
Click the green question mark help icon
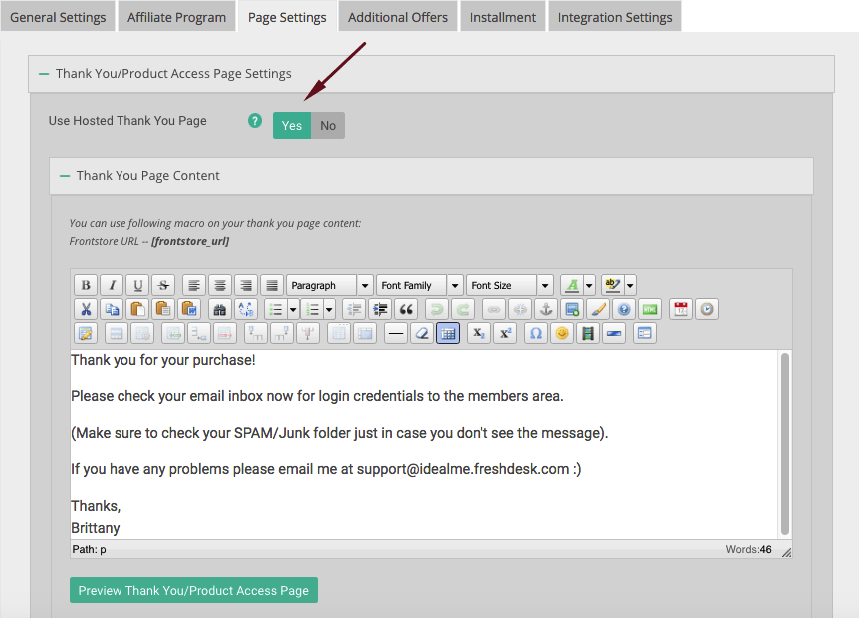click(x=255, y=121)
